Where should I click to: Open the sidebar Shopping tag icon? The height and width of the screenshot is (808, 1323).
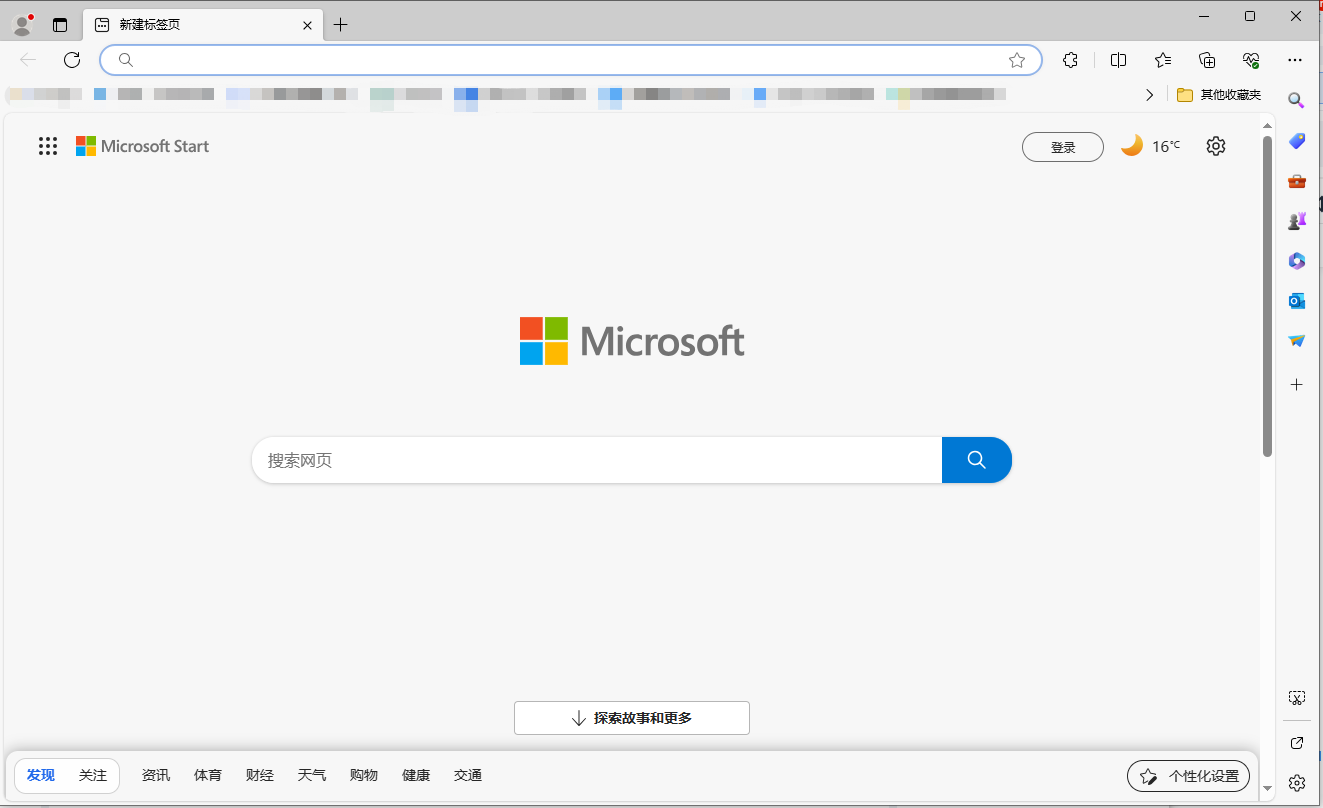click(1296, 141)
